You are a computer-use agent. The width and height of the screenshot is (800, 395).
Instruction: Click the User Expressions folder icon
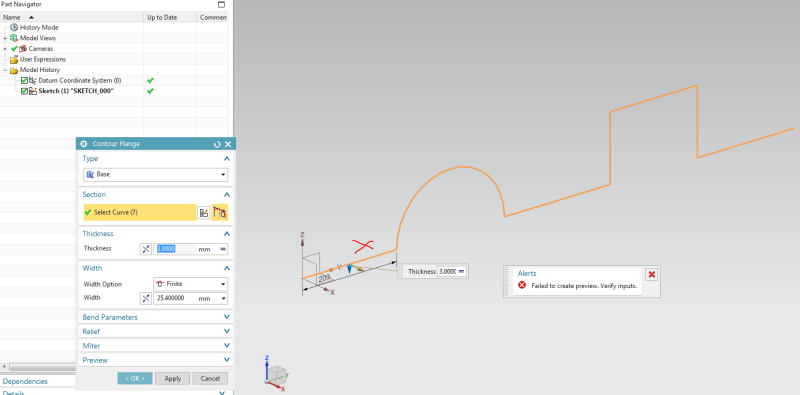(x=14, y=60)
